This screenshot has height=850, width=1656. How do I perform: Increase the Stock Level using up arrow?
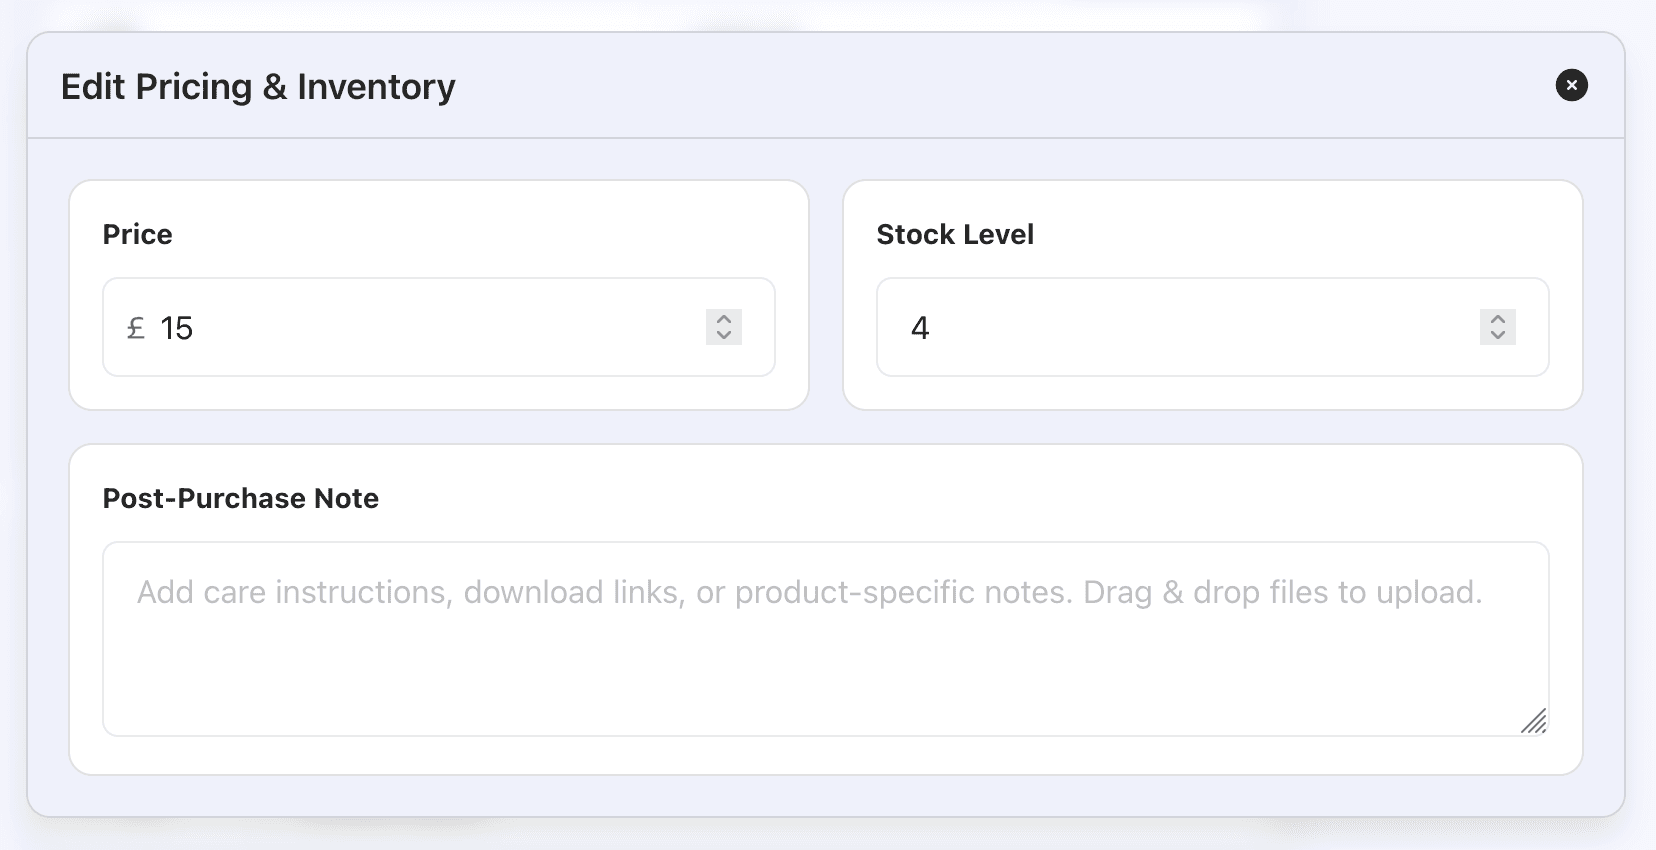[1498, 319]
